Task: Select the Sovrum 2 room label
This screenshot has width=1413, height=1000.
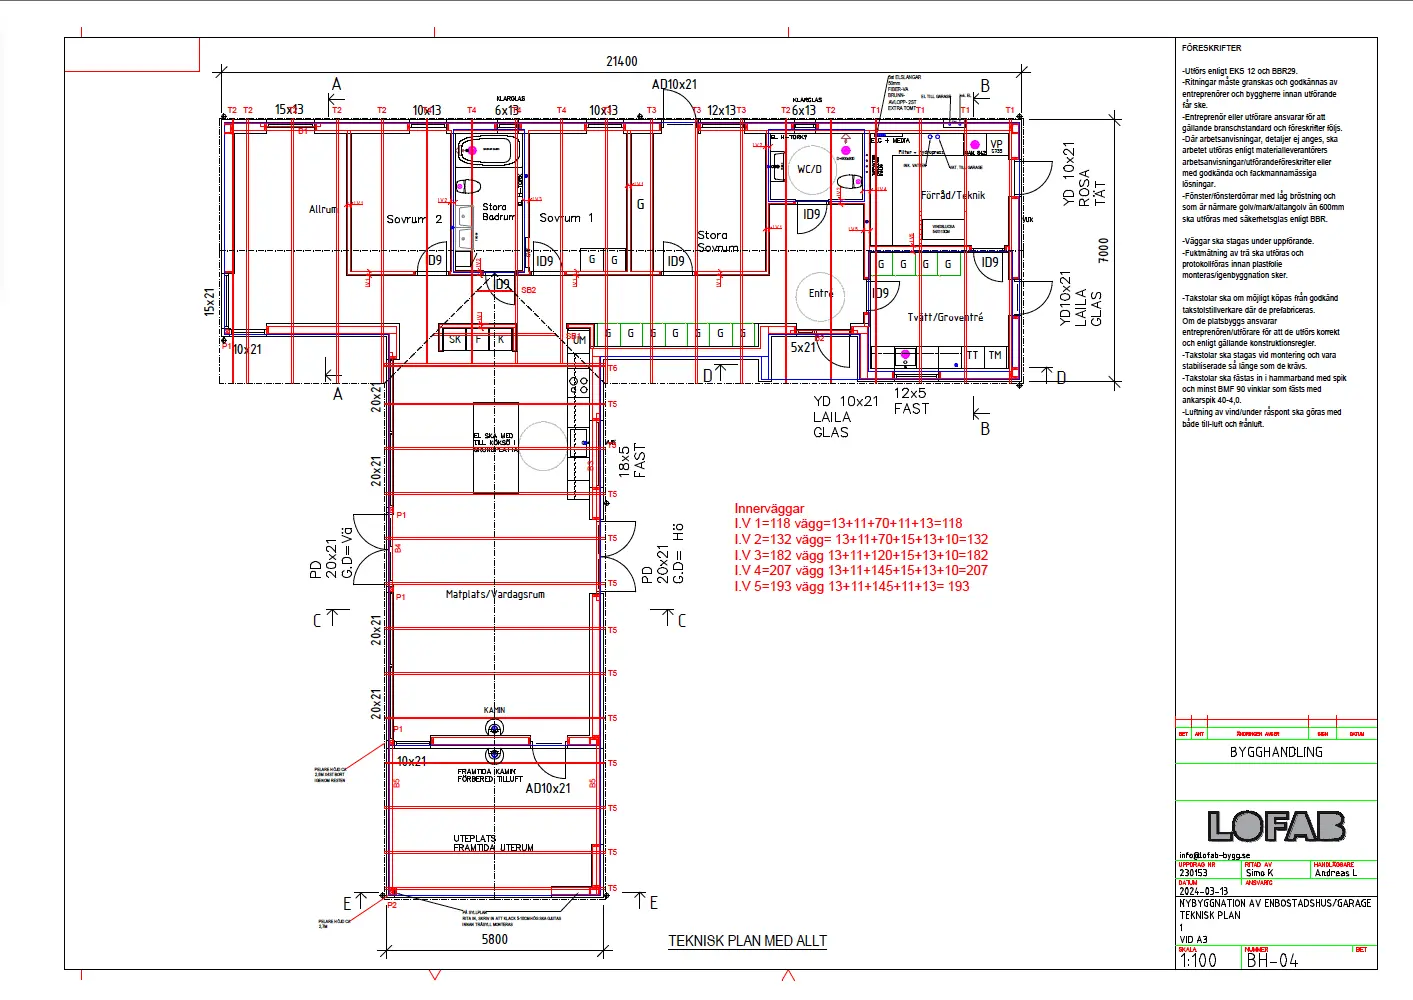Action: (x=414, y=219)
